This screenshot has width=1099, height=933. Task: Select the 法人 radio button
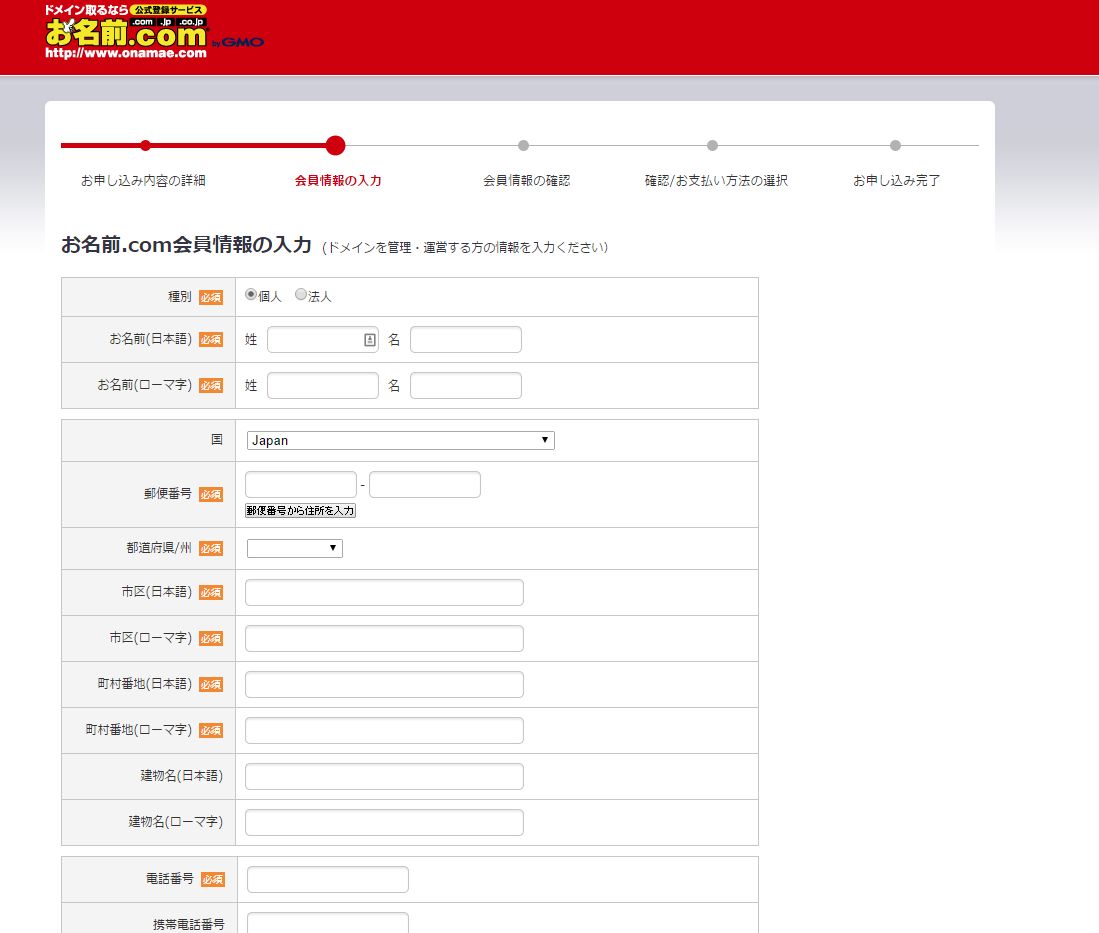(x=301, y=294)
